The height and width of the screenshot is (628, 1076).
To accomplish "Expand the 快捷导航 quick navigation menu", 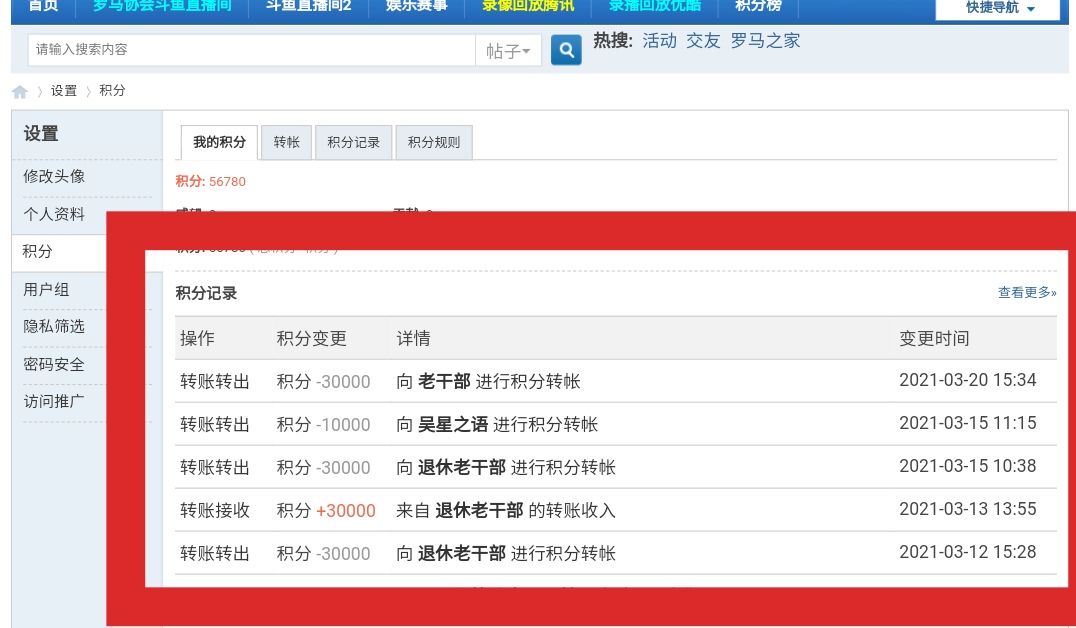I will point(998,8).
